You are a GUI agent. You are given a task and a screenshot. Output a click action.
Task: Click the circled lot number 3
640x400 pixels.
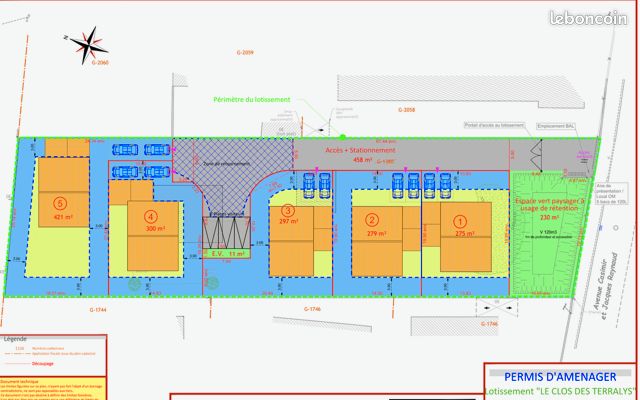pyautogui.click(x=288, y=210)
